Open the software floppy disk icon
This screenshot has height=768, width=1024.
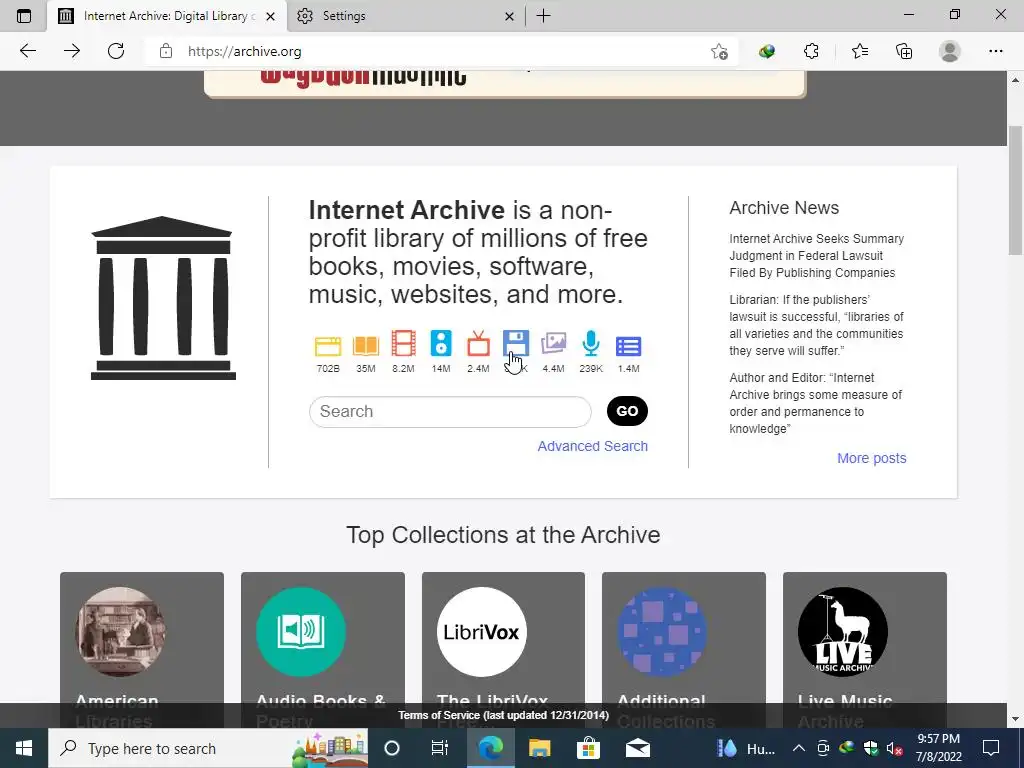(x=515, y=344)
